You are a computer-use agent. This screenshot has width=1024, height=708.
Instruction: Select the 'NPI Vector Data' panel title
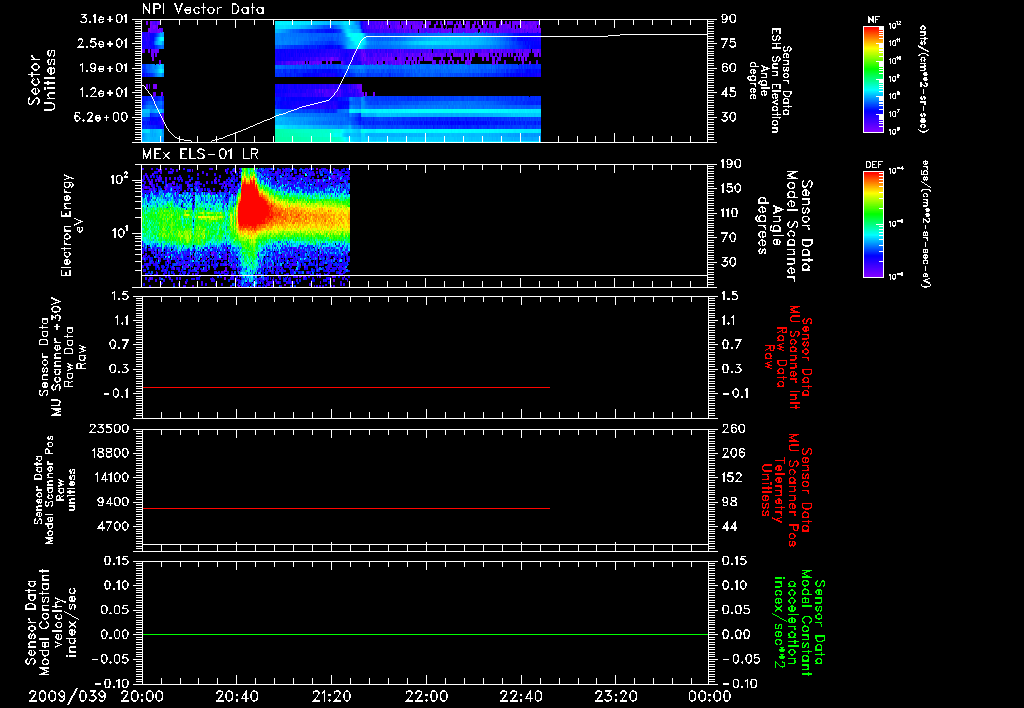[x=203, y=9]
